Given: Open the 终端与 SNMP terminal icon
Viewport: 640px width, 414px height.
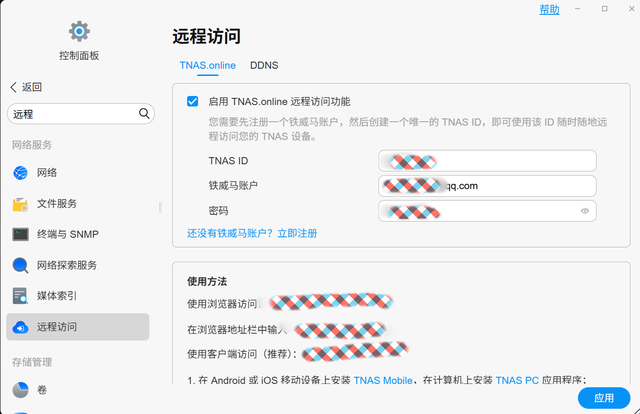Looking at the screenshot, I should (x=20, y=234).
